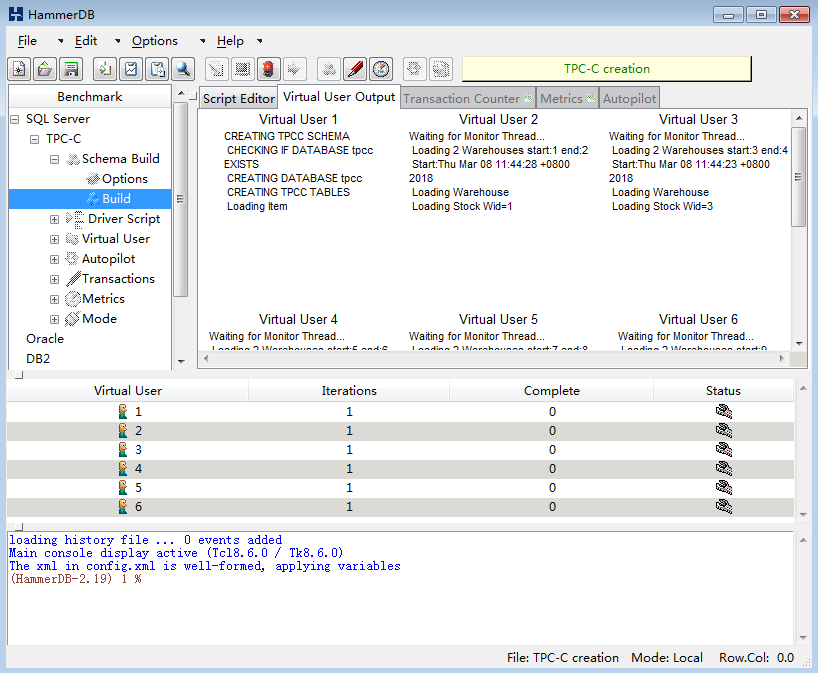Image resolution: width=818 pixels, height=673 pixels.
Task: Click the green arrow run toolbar icon
Action: point(295,69)
